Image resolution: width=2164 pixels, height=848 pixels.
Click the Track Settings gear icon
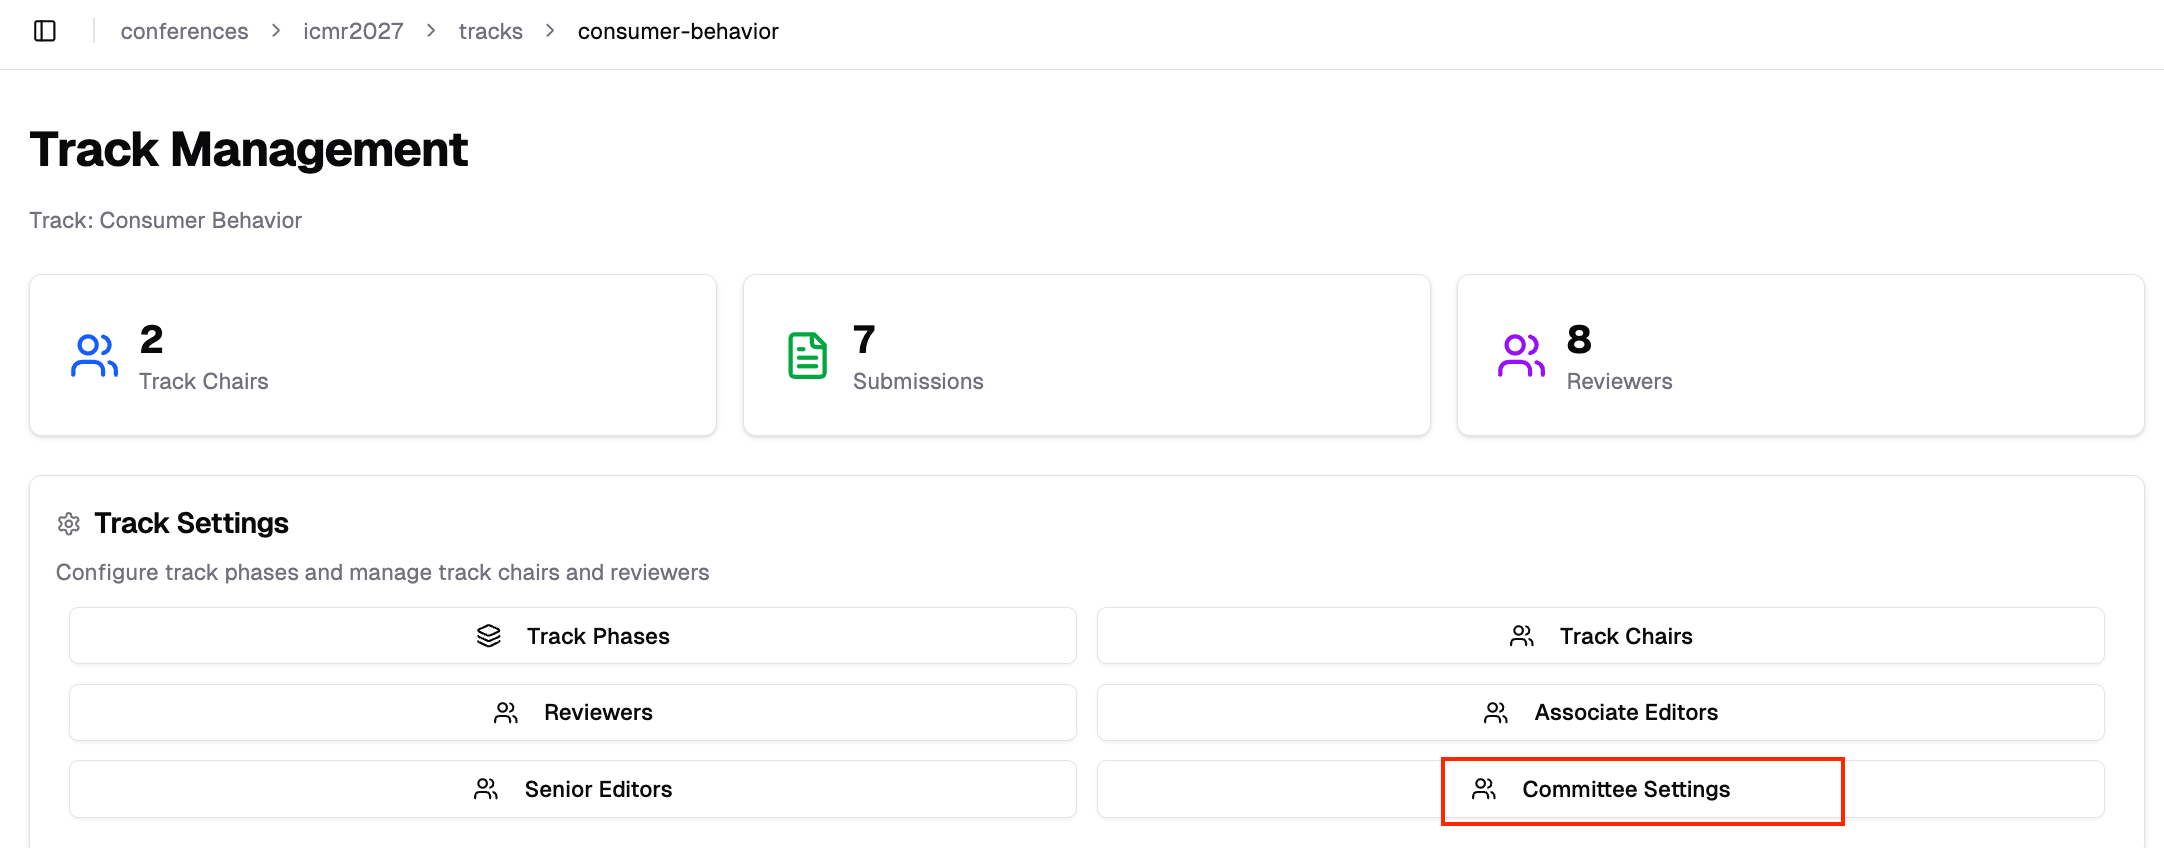coord(69,523)
